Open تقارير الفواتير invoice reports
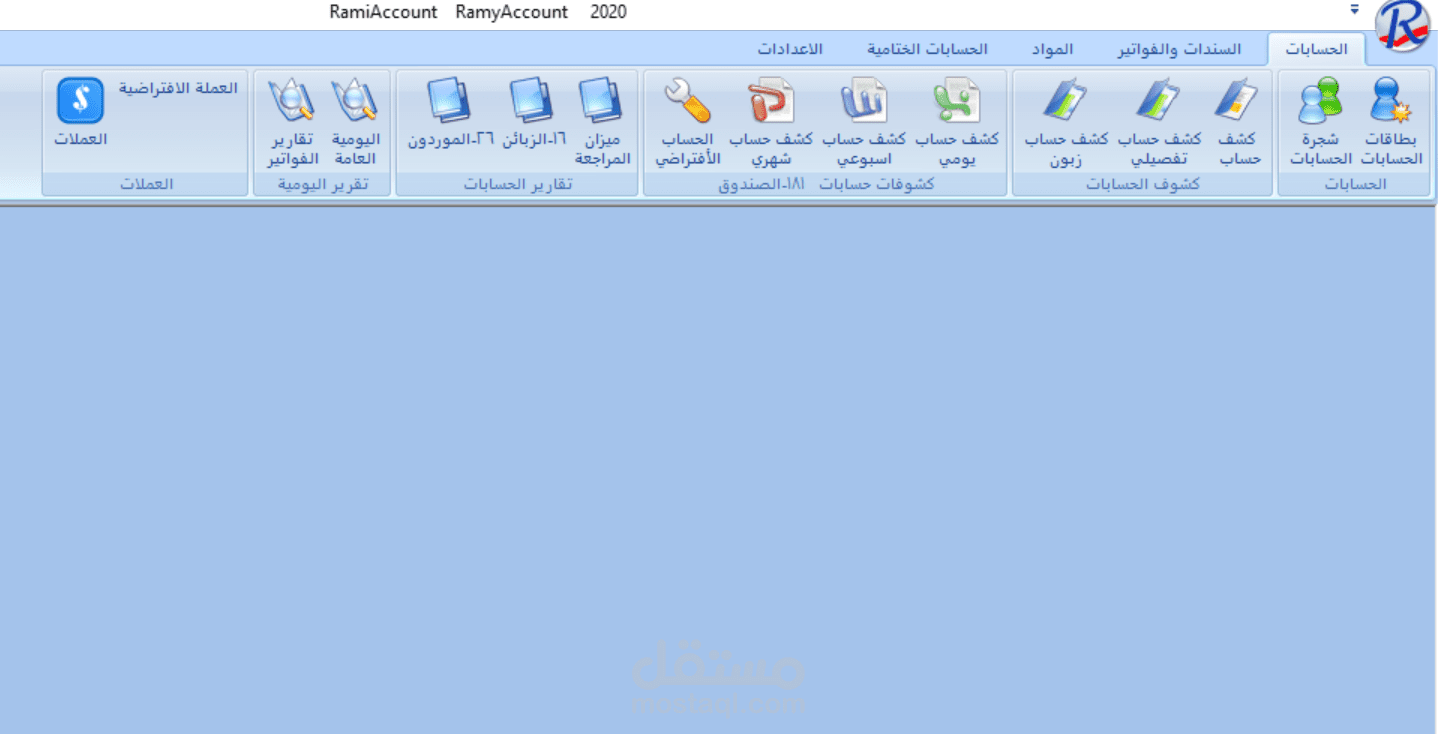This screenshot has width=1438, height=734. (x=291, y=122)
